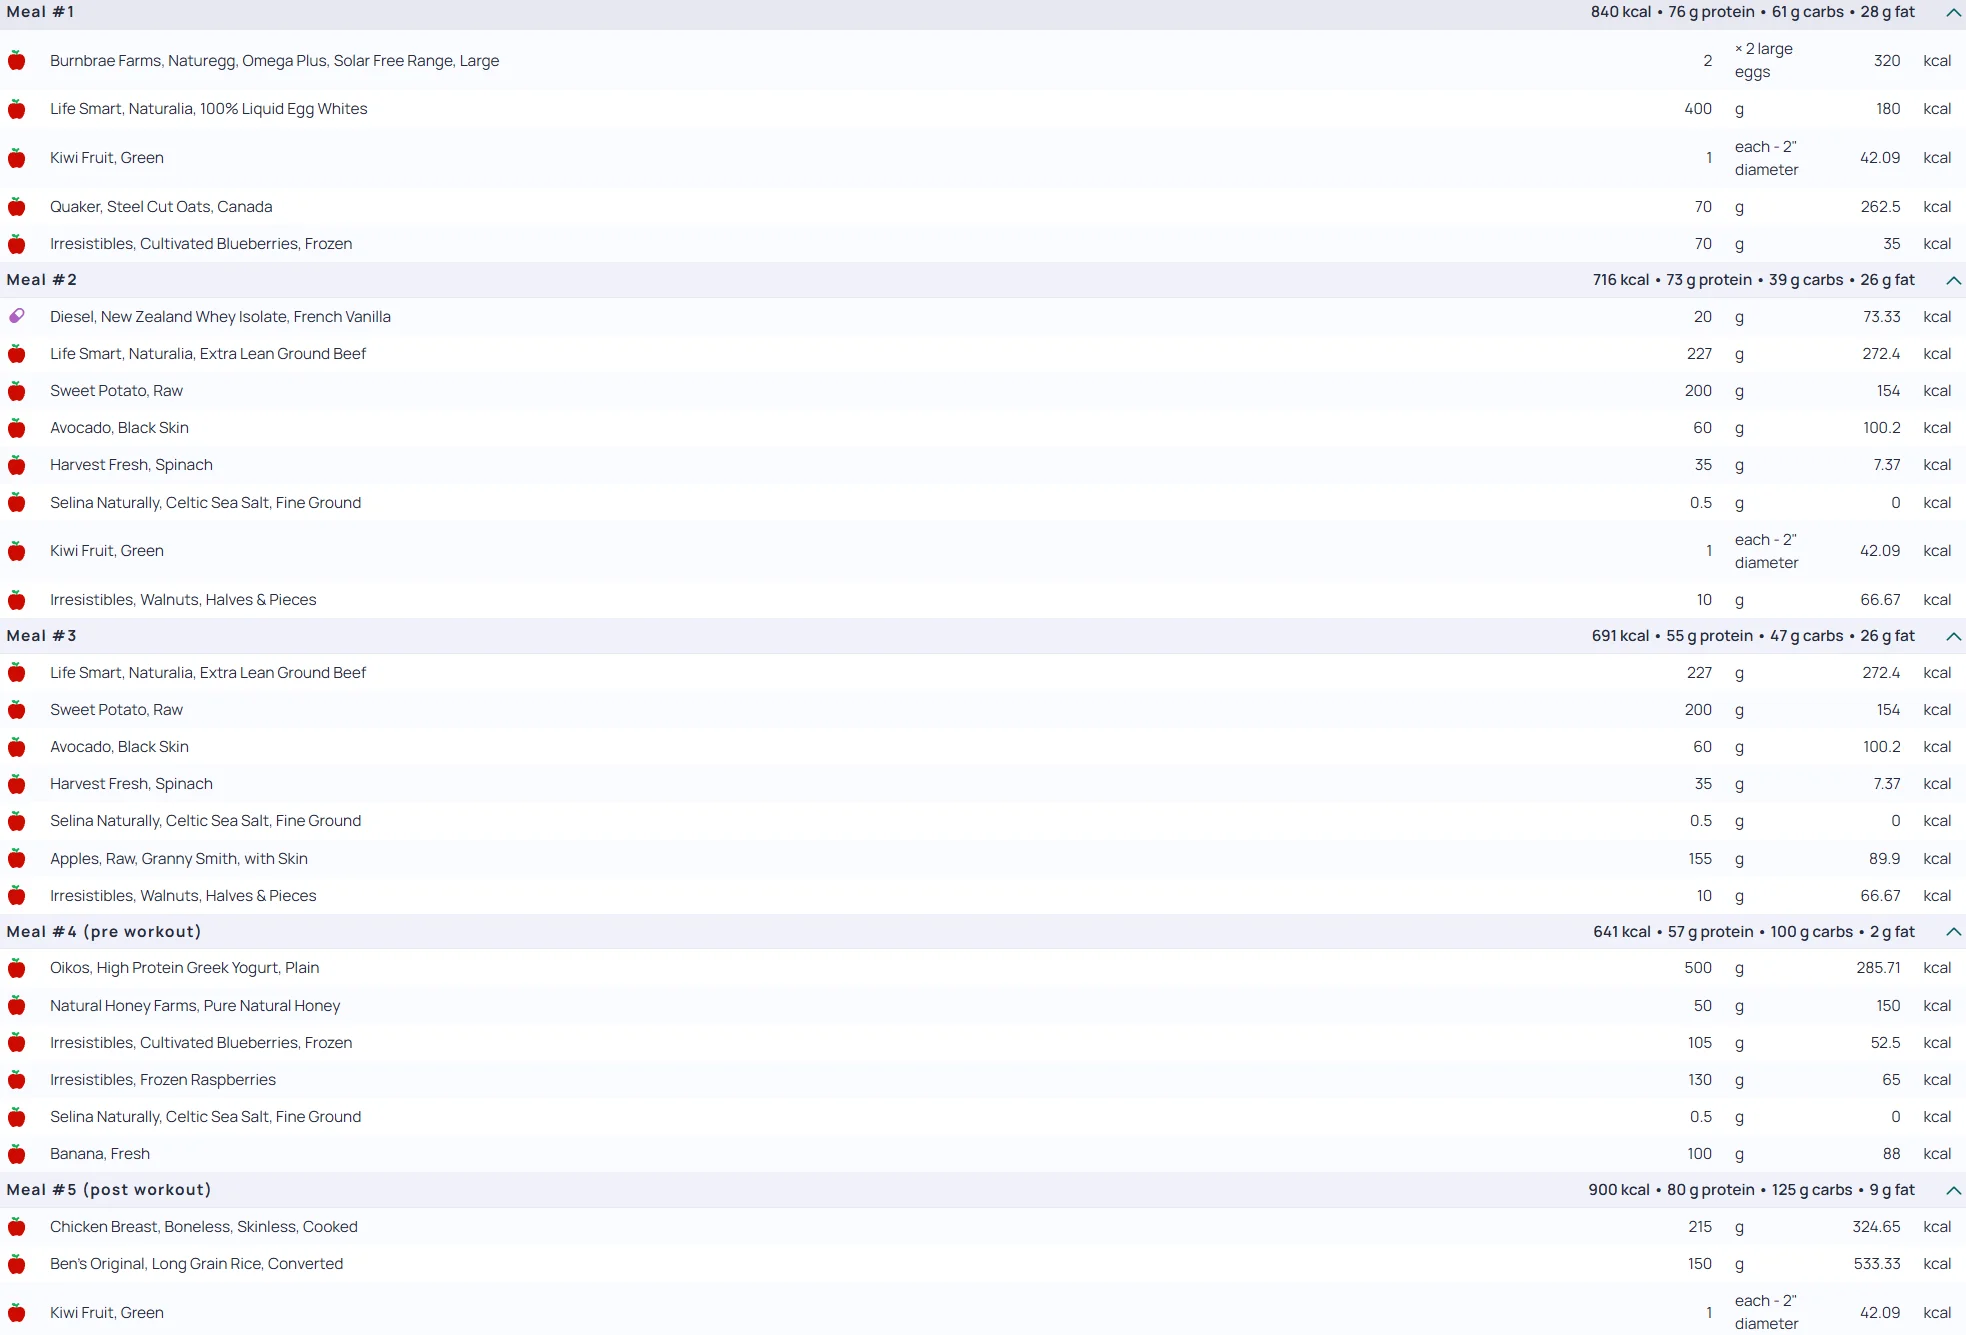Click the 262.5 kcal value for Steel Cut Oats
This screenshot has height=1335, width=1966.
click(x=1880, y=207)
